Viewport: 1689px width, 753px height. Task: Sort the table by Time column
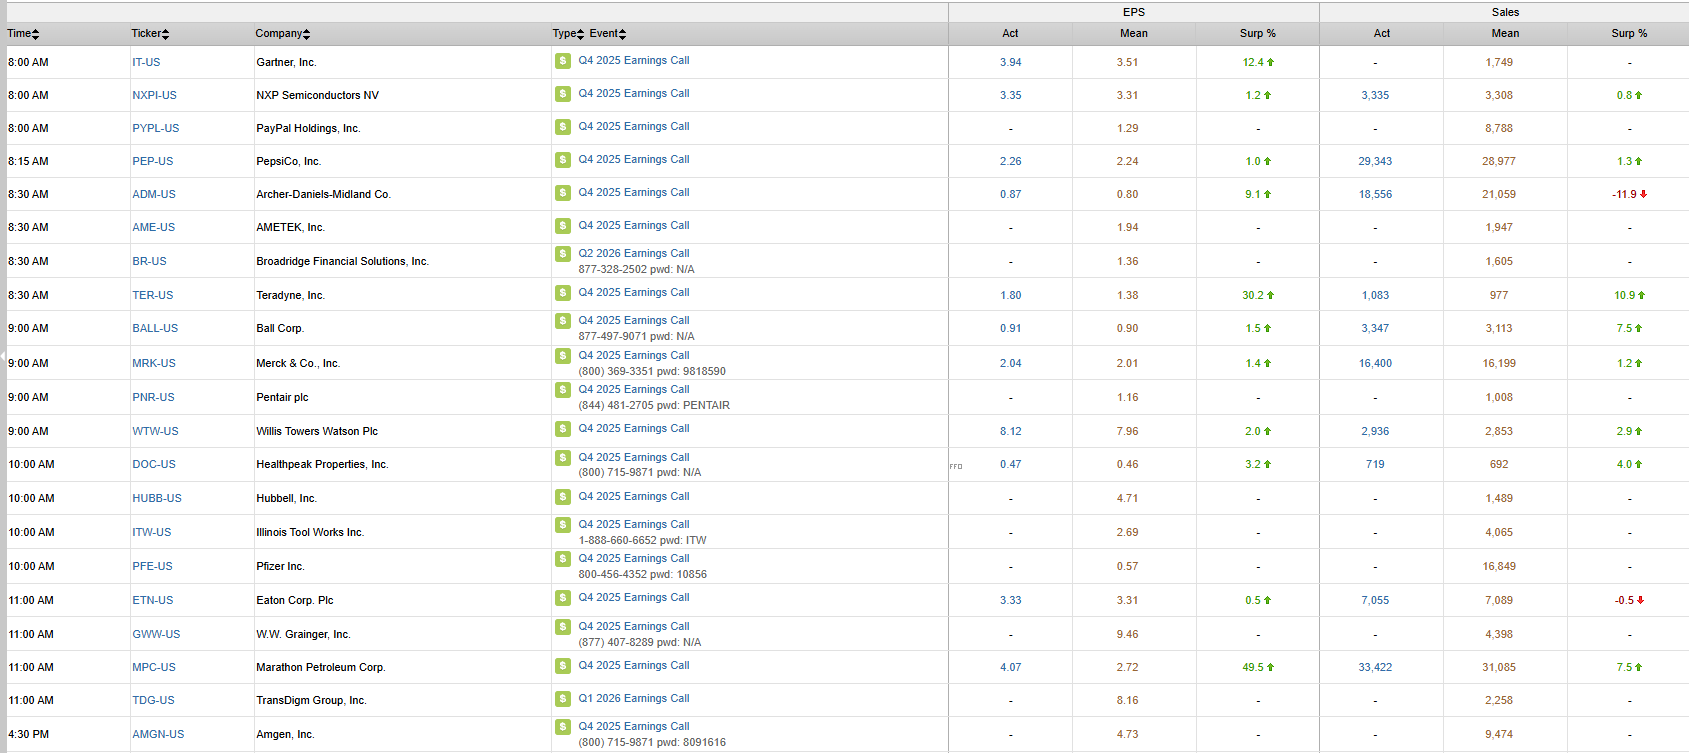(x=23, y=34)
